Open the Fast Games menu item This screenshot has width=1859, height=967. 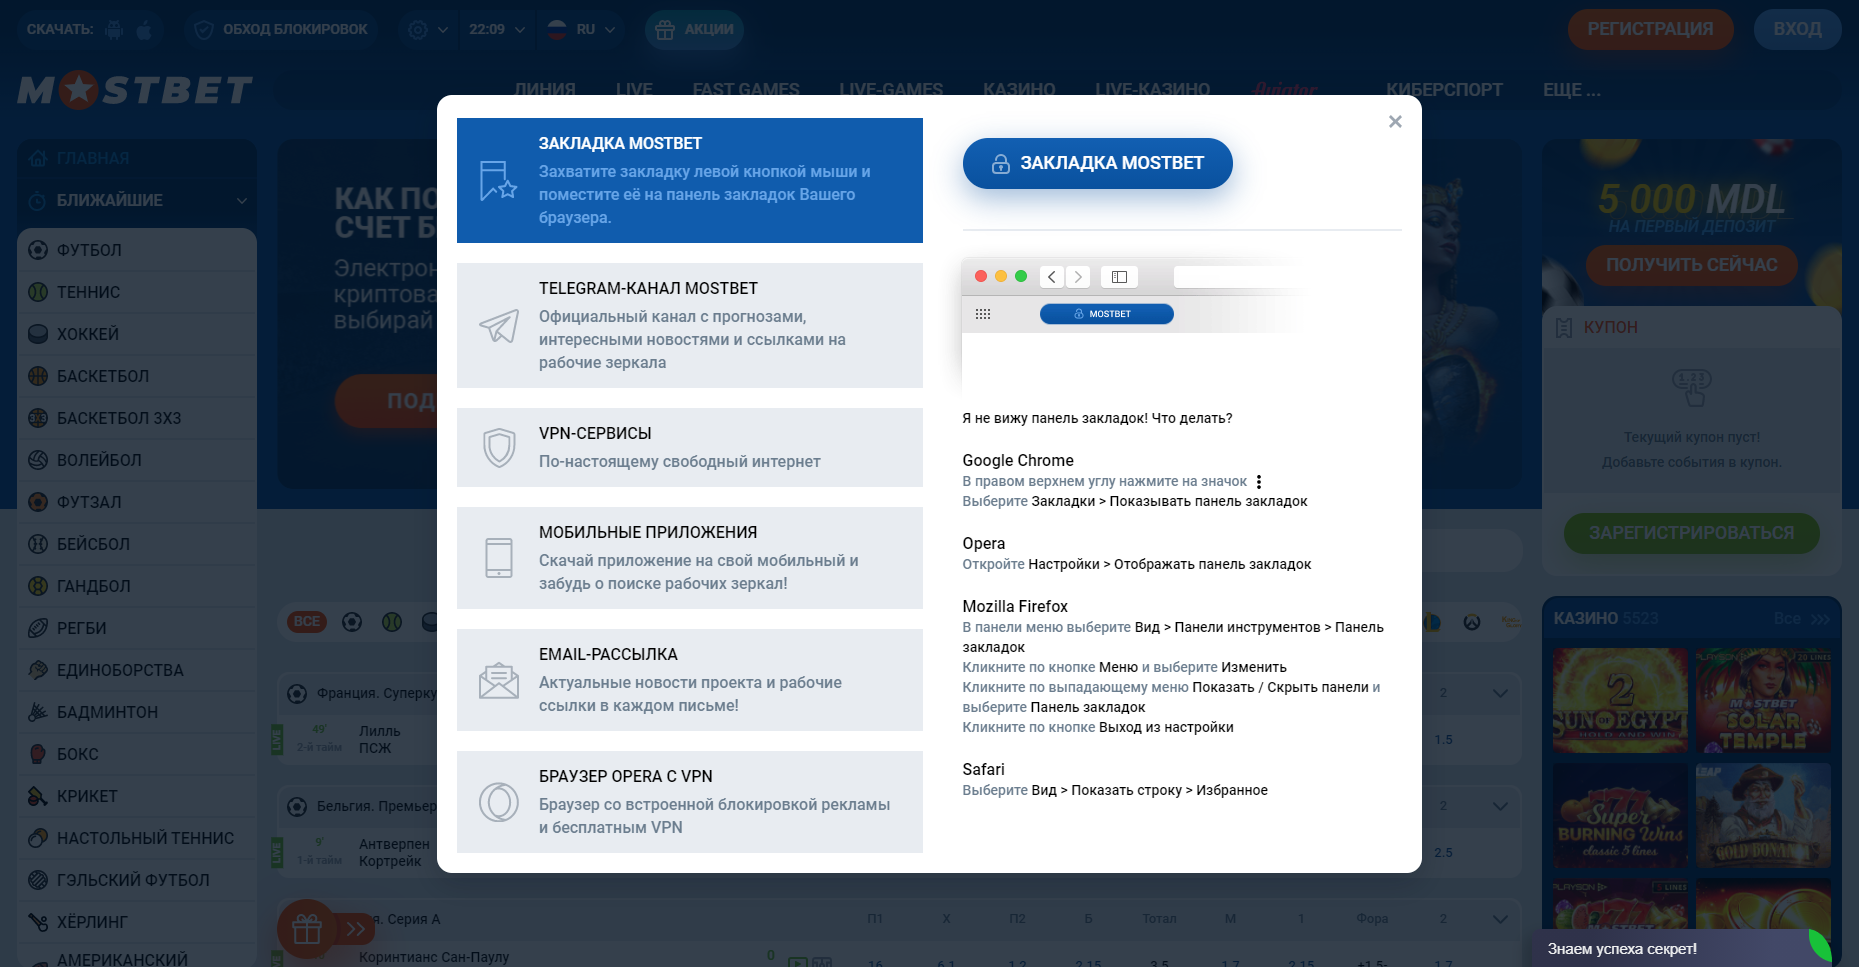[x=746, y=90]
